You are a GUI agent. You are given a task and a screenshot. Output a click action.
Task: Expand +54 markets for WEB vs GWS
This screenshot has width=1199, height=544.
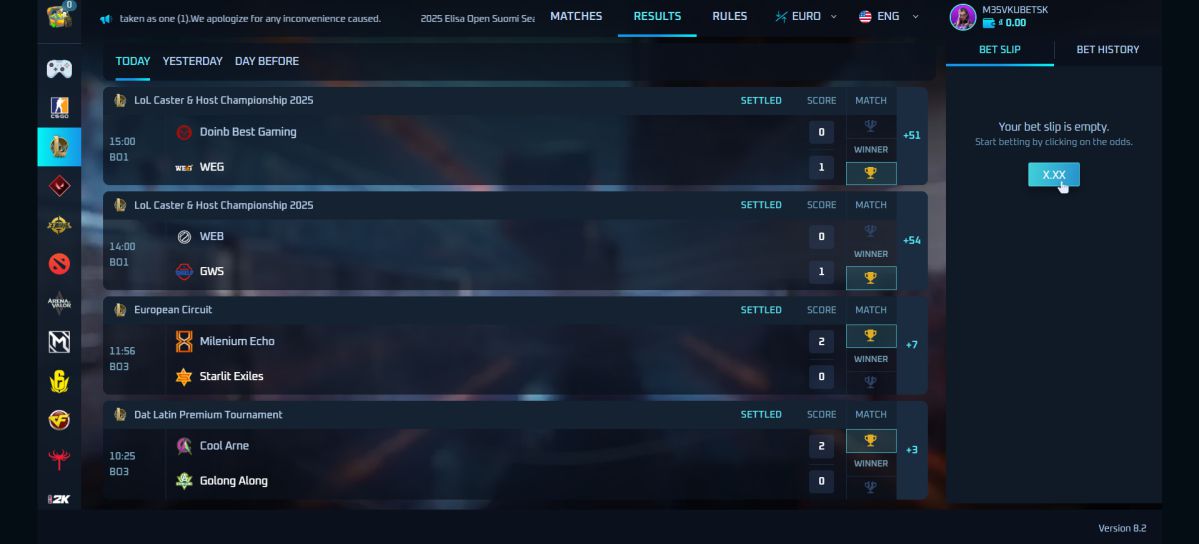click(911, 240)
